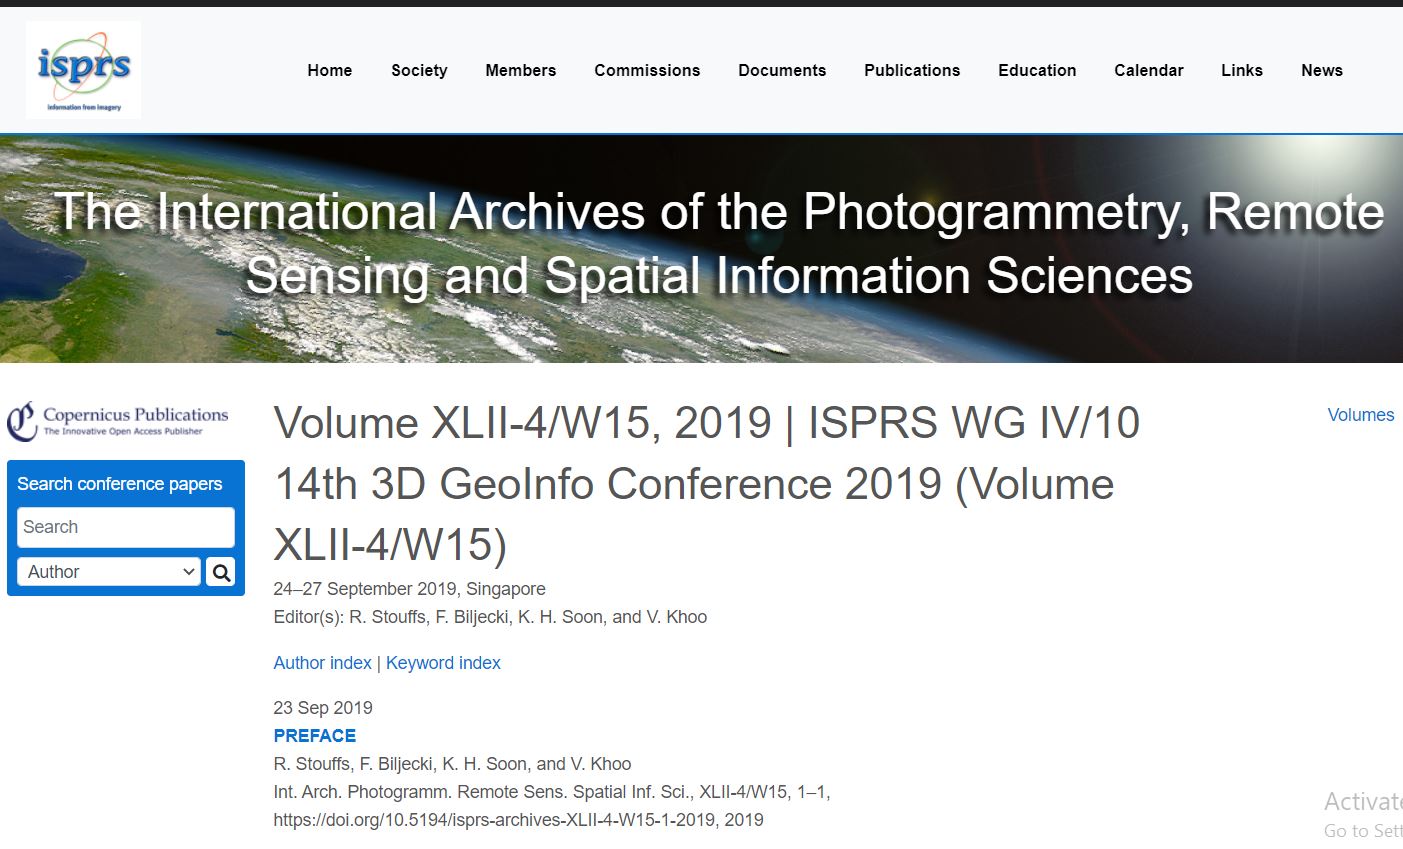Focus the Search conference papers field
The width and height of the screenshot is (1403, 849).
pos(126,527)
